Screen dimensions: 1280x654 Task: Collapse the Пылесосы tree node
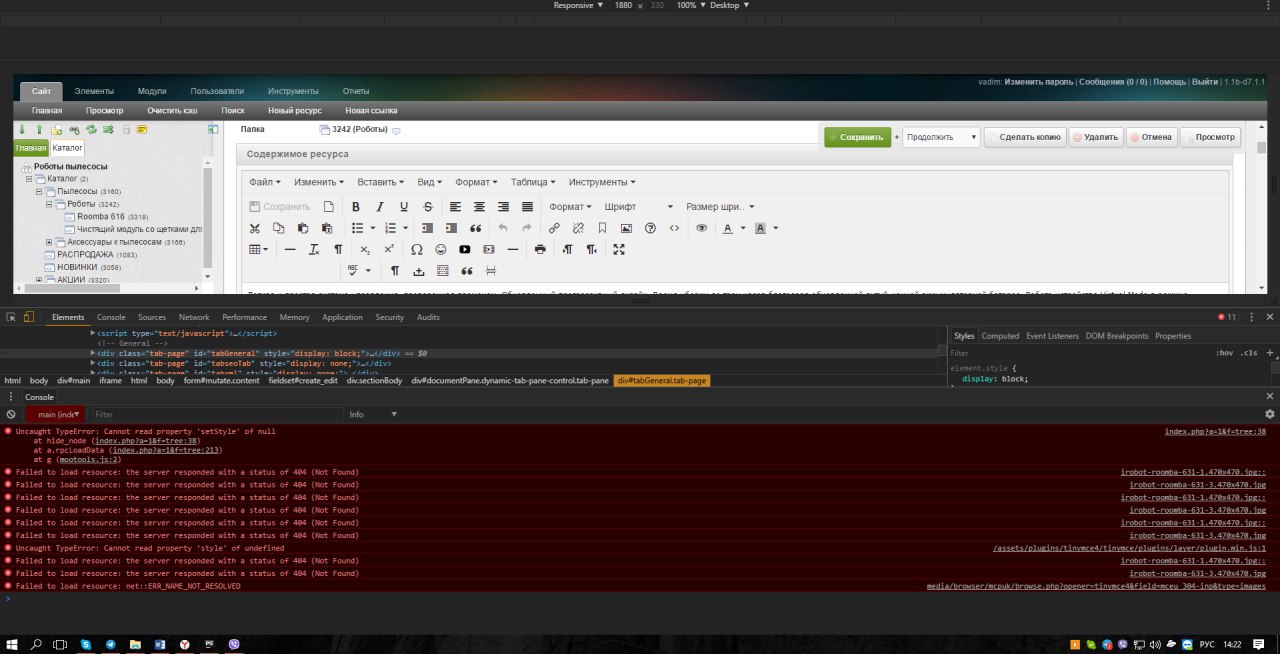coord(39,191)
